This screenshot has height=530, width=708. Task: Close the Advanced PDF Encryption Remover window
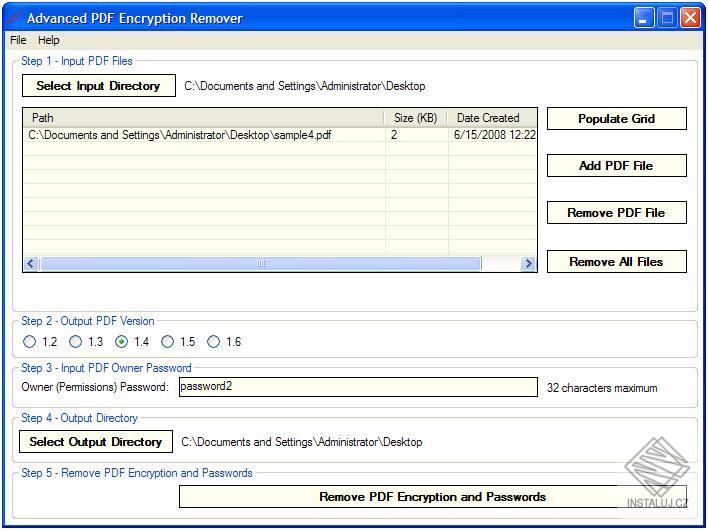point(691,18)
